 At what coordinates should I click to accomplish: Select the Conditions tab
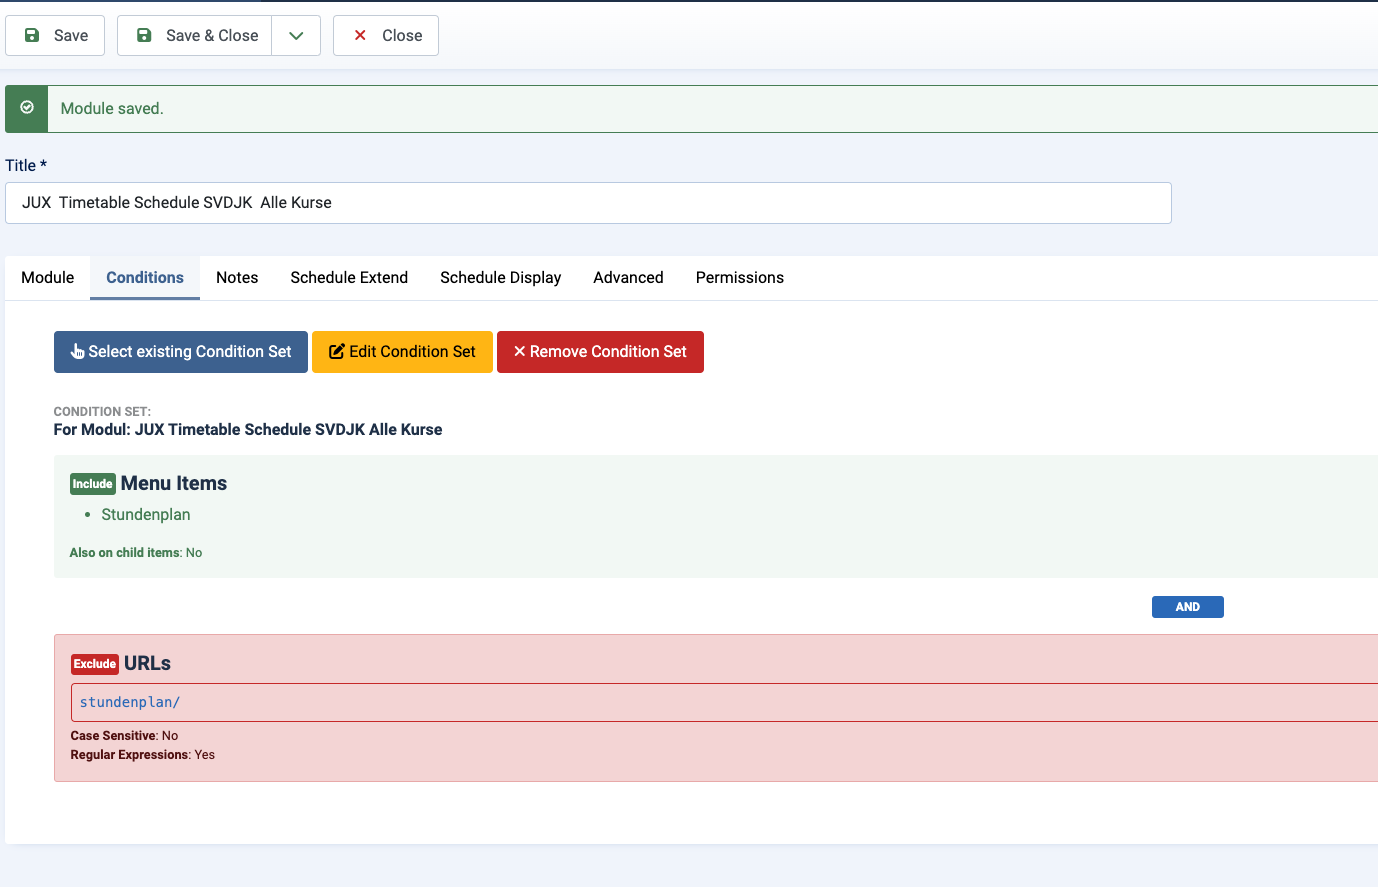145,277
